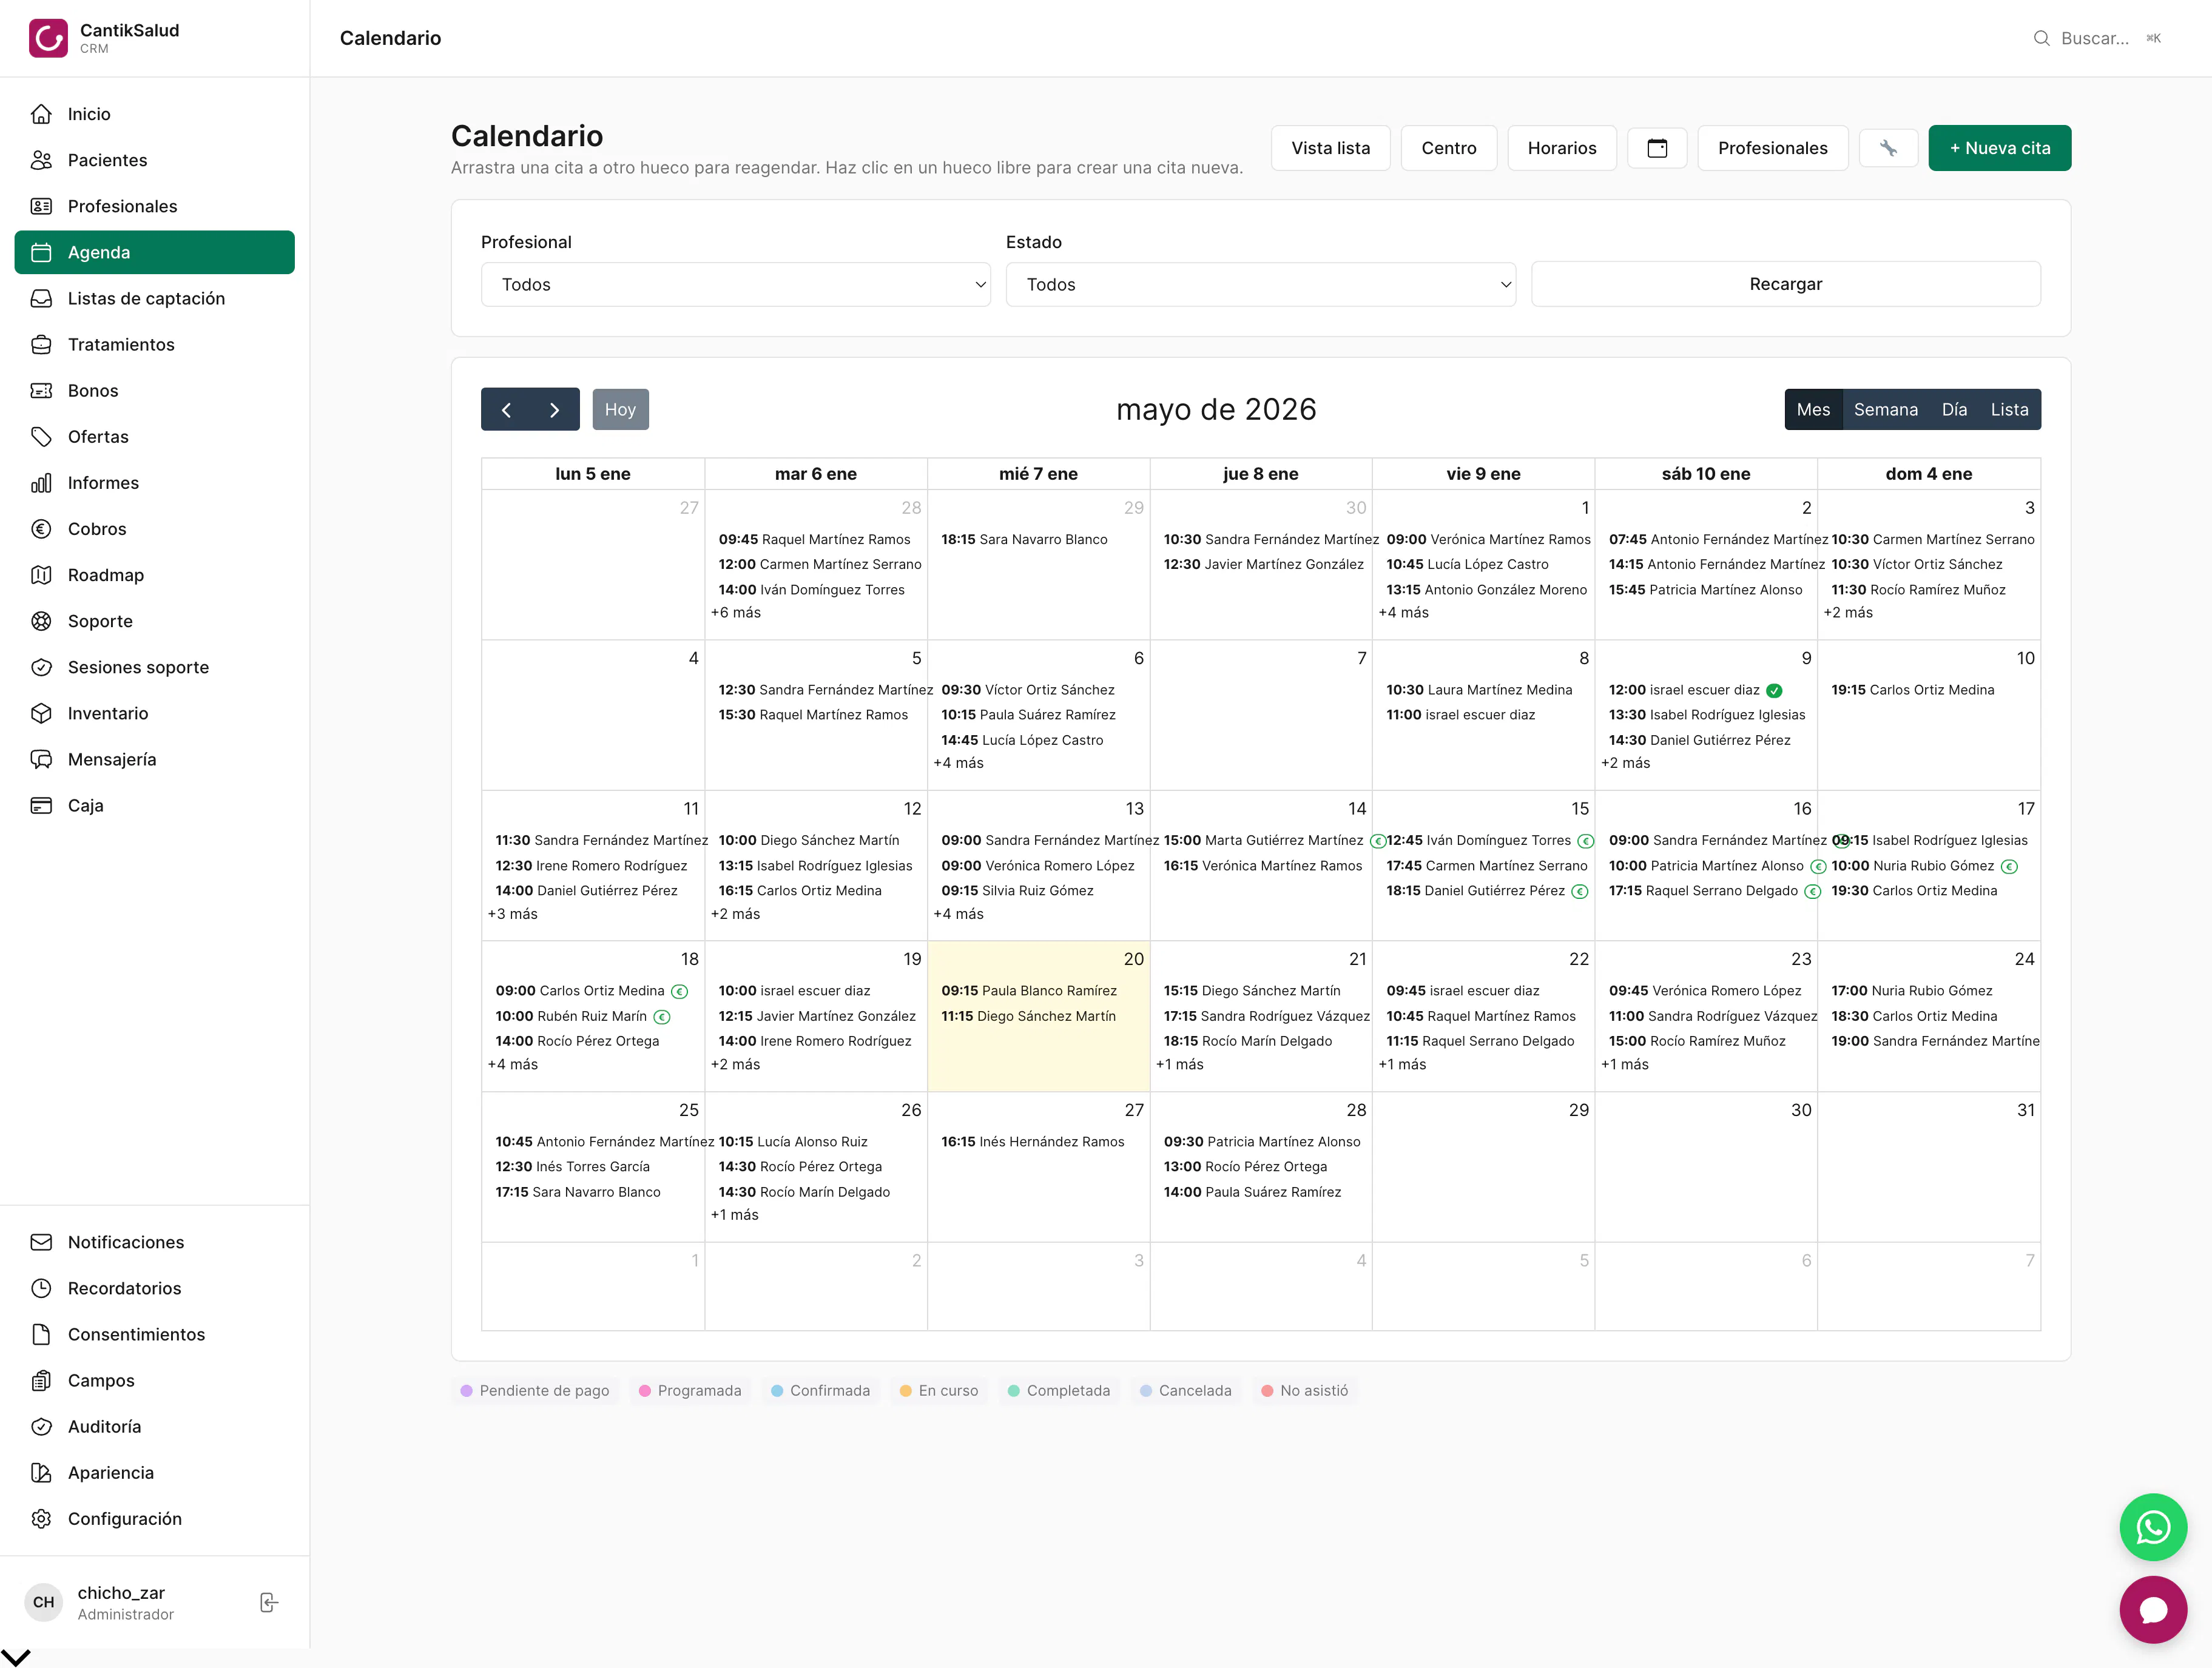Go to next month arrow

(x=555, y=409)
